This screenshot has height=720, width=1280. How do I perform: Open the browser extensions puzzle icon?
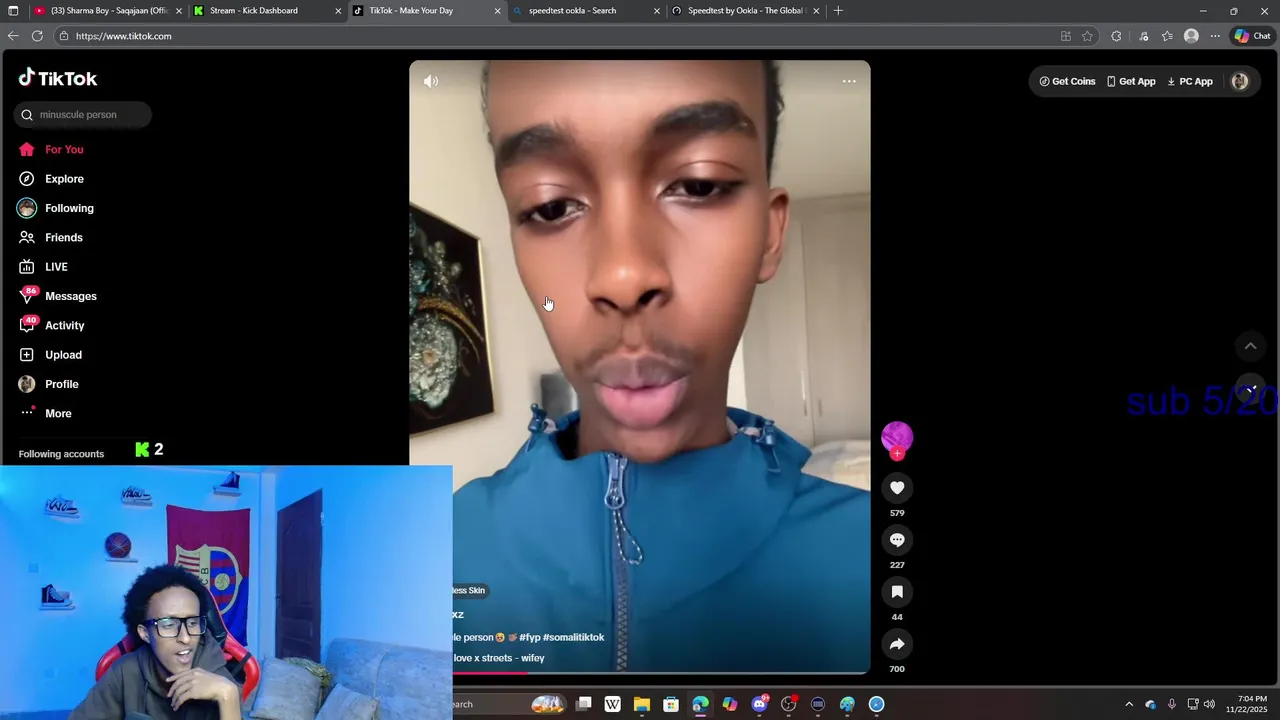tap(1116, 36)
